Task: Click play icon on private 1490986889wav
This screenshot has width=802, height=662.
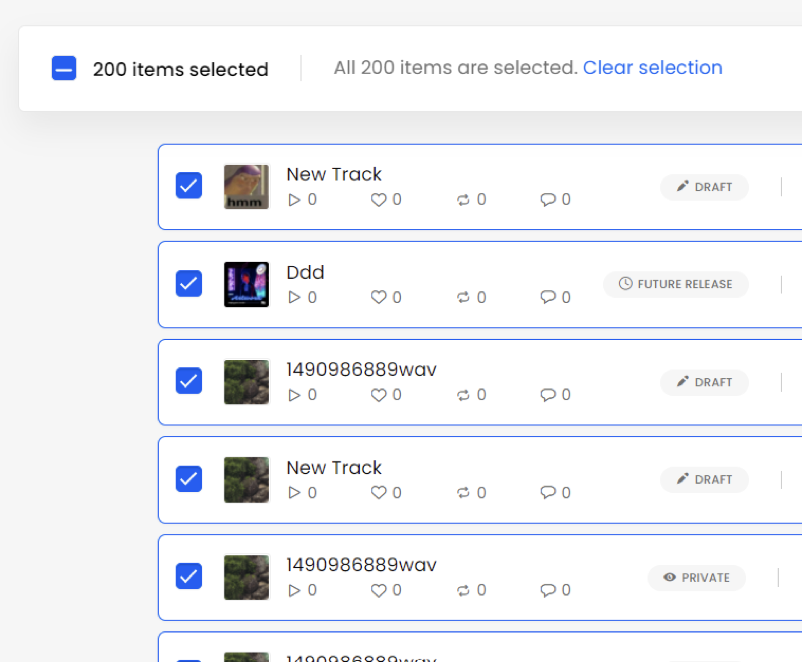Action: coord(294,590)
